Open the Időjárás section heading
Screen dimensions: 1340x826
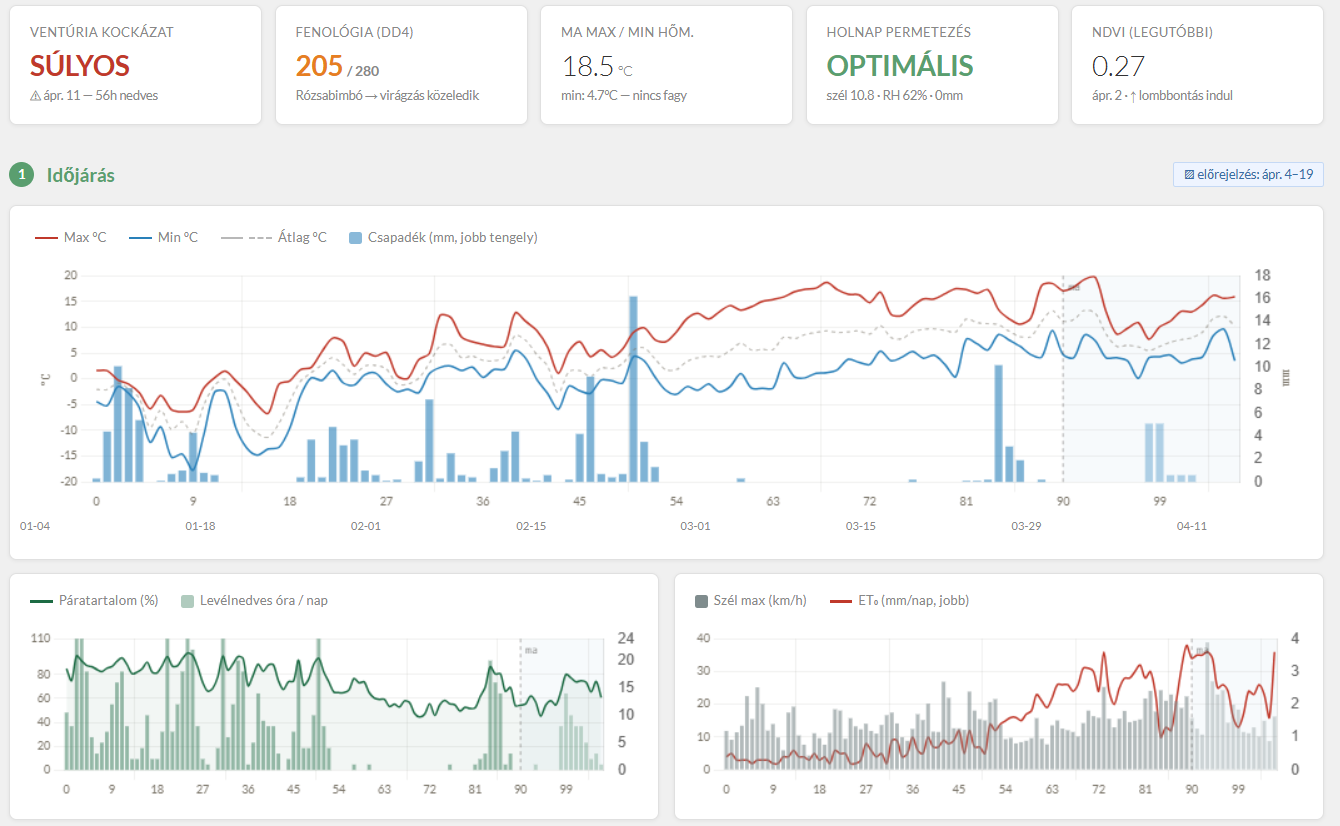pyautogui.click(x=81, y=175)
